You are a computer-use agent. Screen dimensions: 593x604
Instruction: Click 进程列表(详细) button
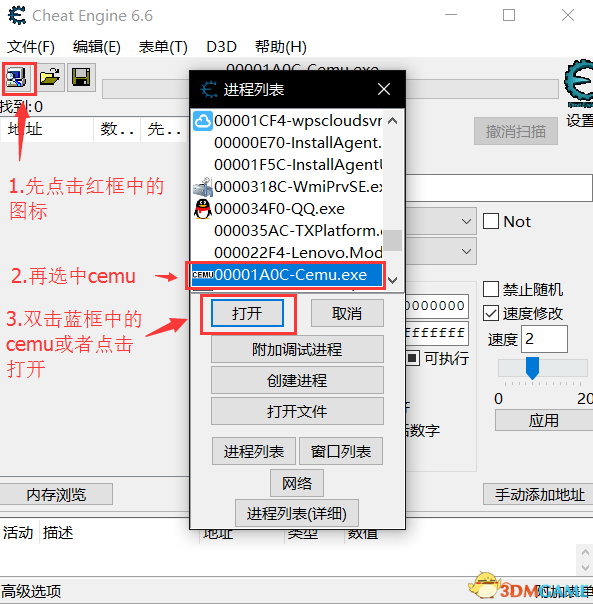point(297,513)
